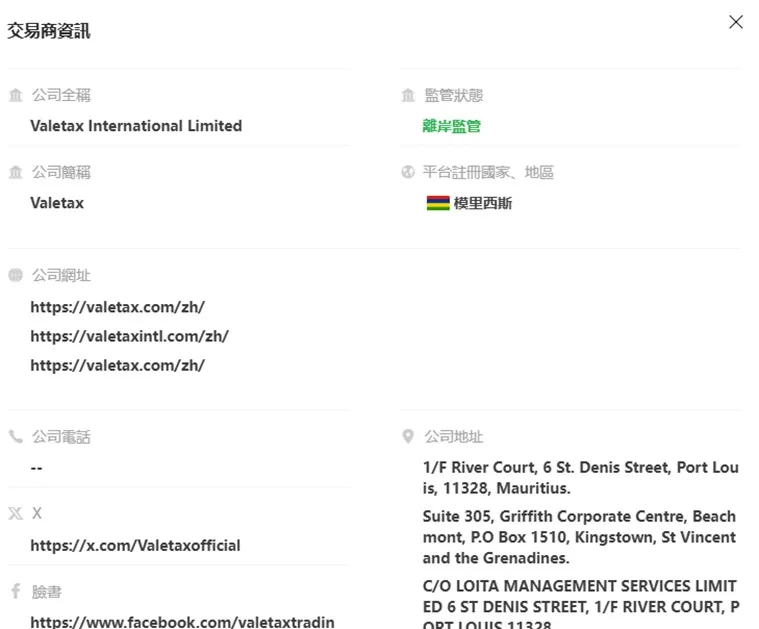This screenshot has width=759, height=629.
Task: Close the broker information dialog
Action: (x=735, y=22)
